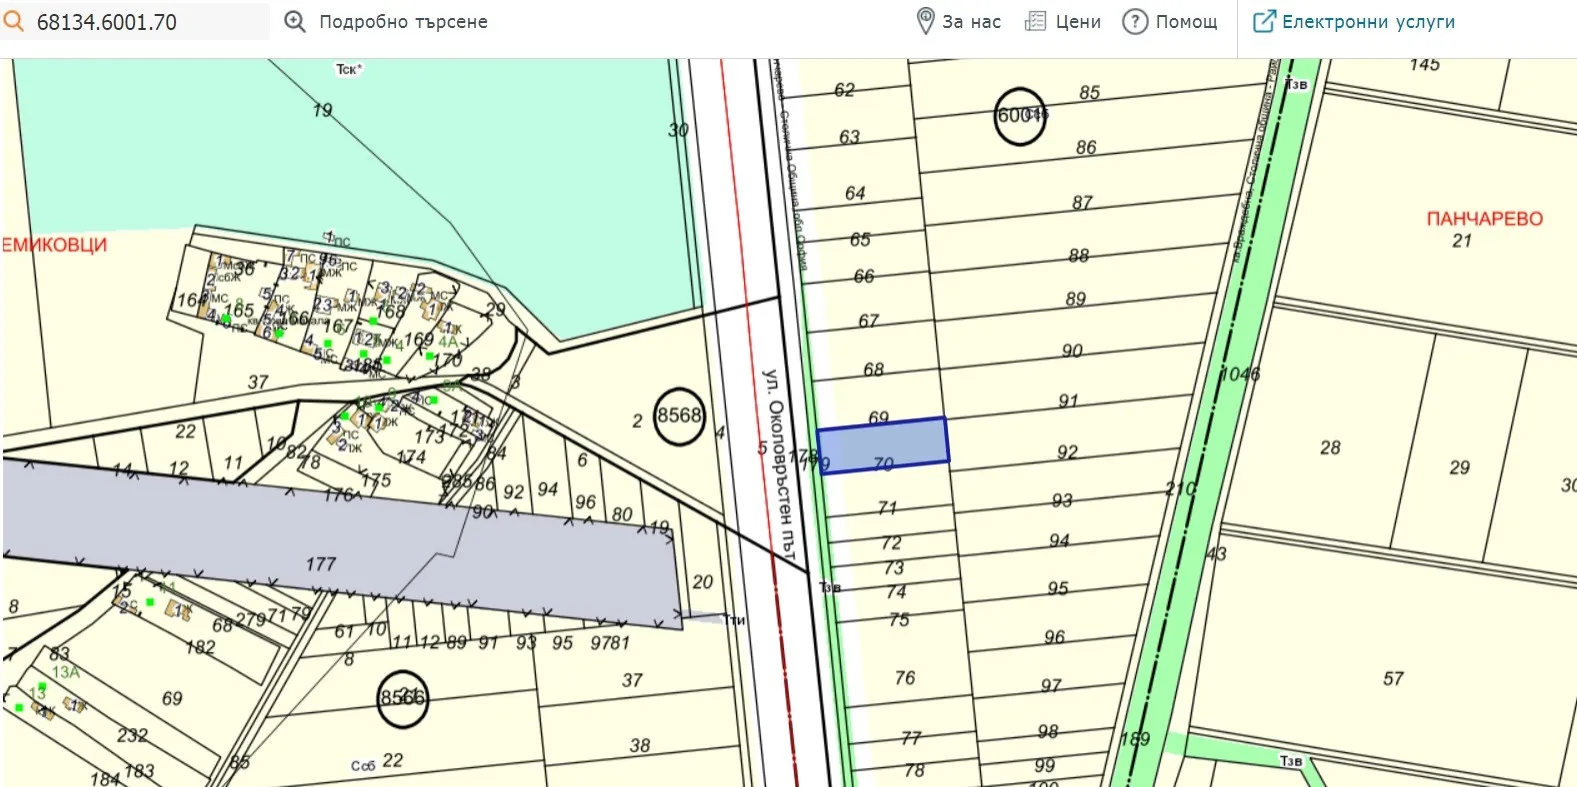Click the circled district marker 8566

tap(402, 697)
